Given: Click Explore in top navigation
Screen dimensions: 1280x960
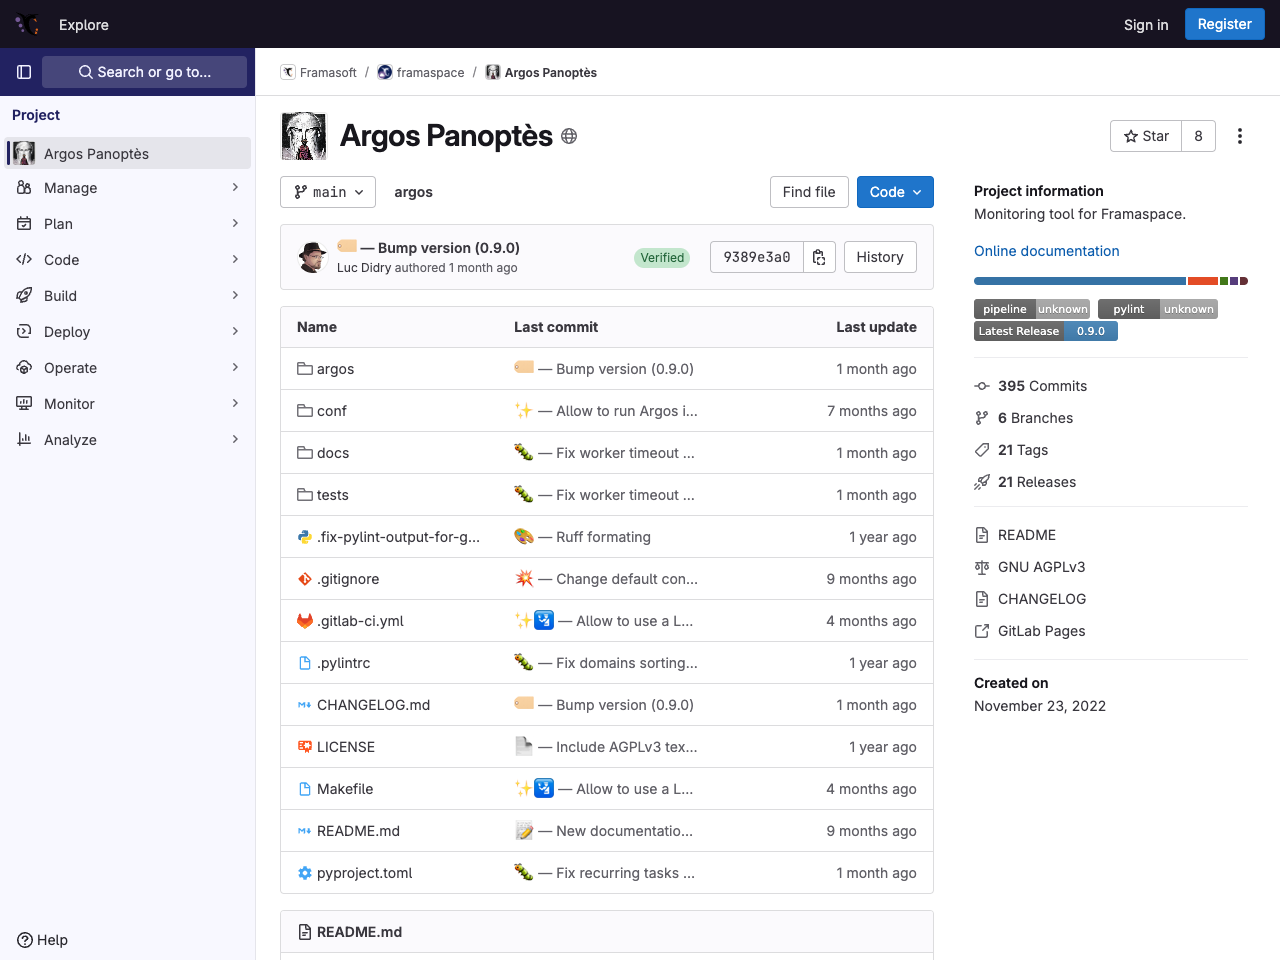Looking at the screenshot, I should 84,25.
